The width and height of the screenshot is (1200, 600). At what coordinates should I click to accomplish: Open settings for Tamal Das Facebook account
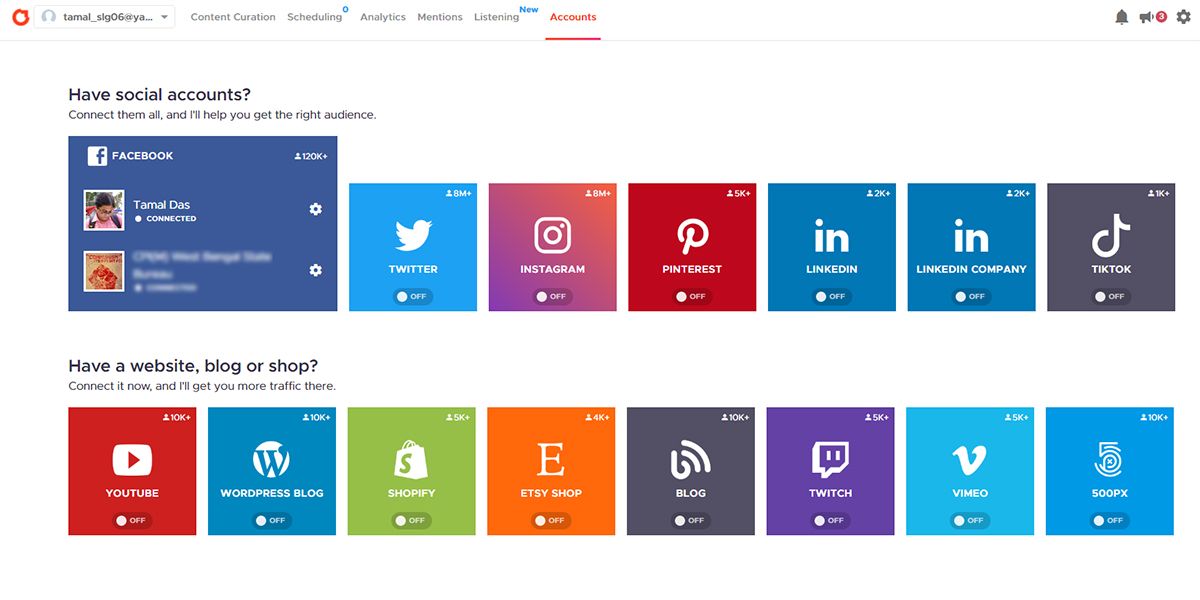[x=315, y=209]
